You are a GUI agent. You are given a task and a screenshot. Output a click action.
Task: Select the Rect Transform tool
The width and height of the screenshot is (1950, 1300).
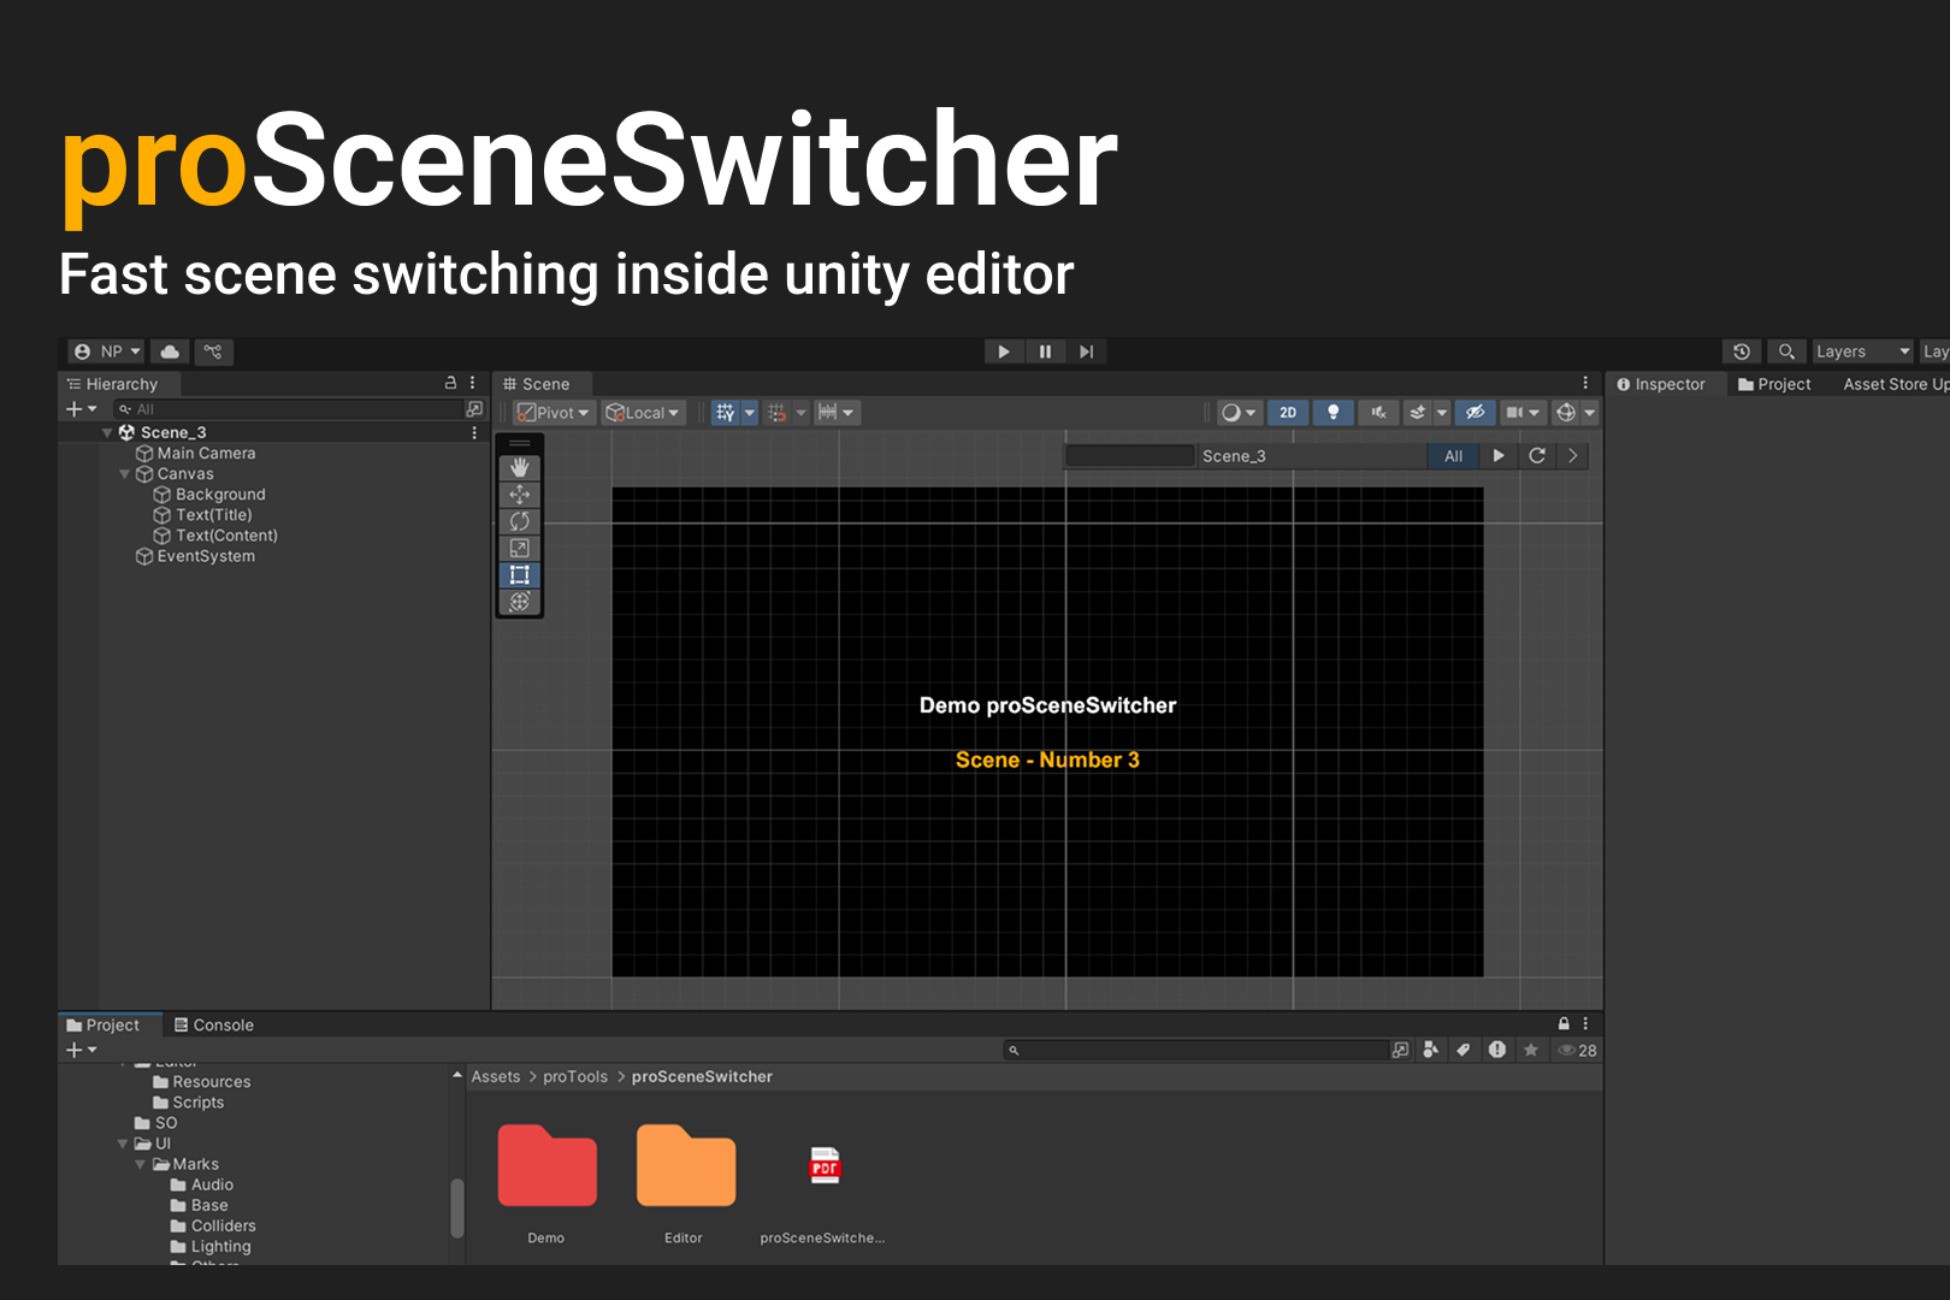coord(519,575)
